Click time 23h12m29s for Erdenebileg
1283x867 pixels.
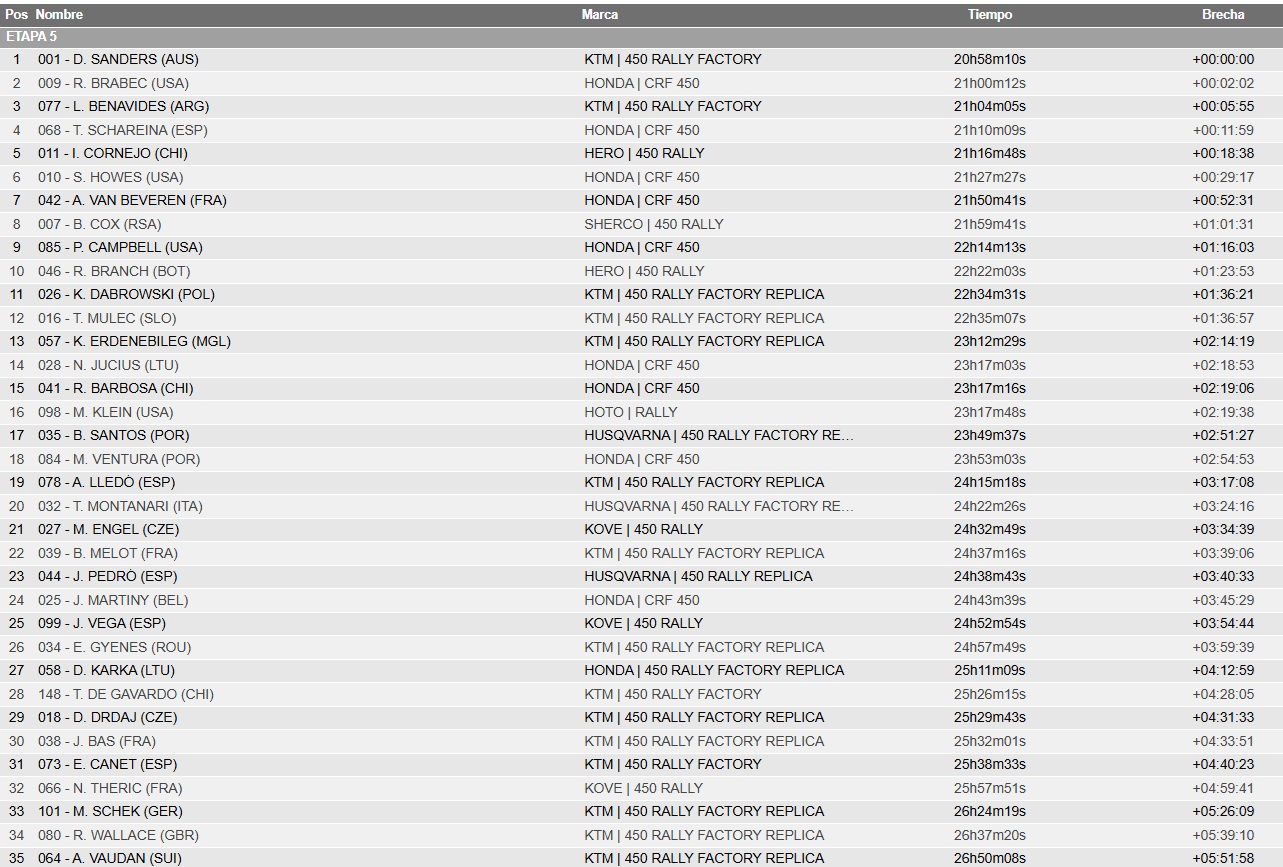point(990,341)
